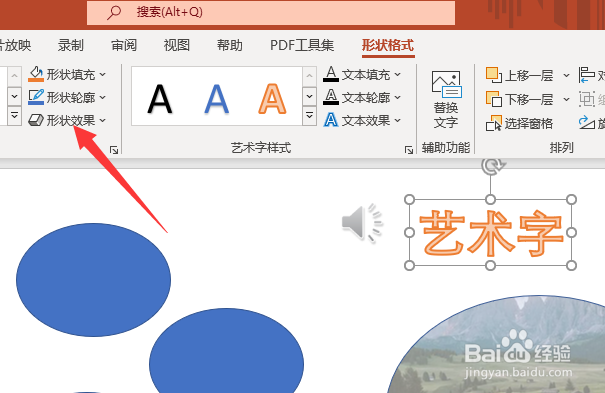
Task: Expand the WordArt styles gallery
Action: pyautogui.click(x=309, y=116)
